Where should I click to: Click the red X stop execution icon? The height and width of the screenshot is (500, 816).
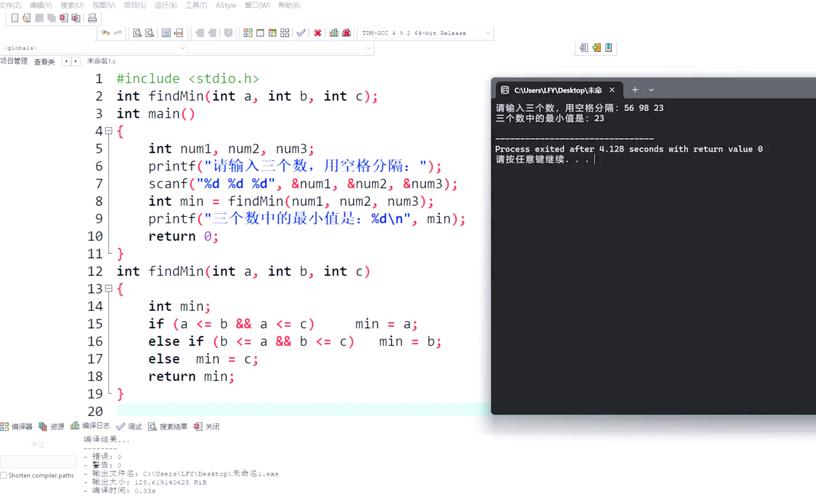click(318, 33)
